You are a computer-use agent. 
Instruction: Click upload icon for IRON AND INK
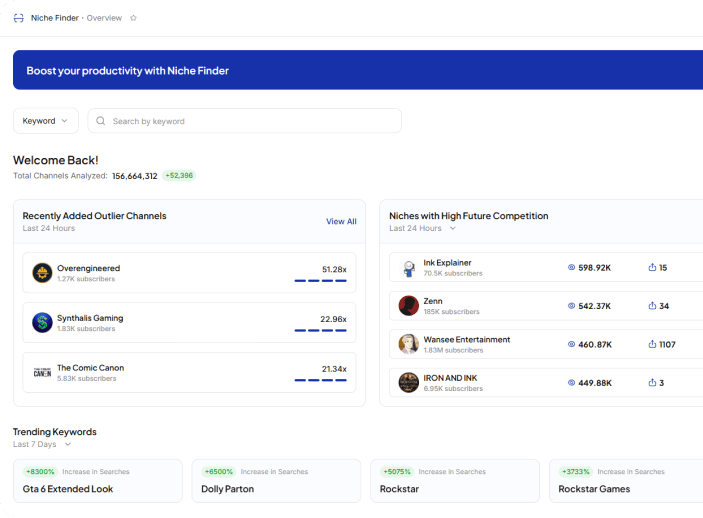point(652,383)
